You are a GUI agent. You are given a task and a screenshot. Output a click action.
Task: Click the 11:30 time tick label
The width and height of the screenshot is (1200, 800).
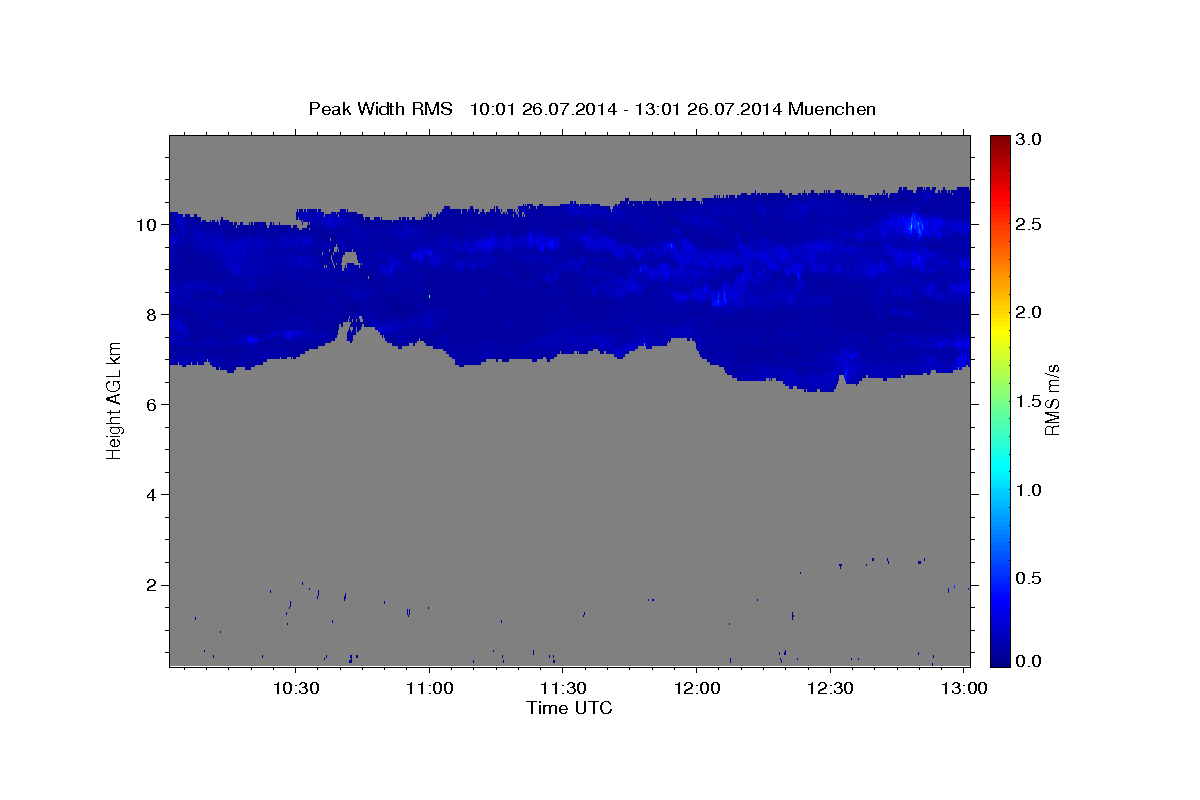(x=563, y=689)
